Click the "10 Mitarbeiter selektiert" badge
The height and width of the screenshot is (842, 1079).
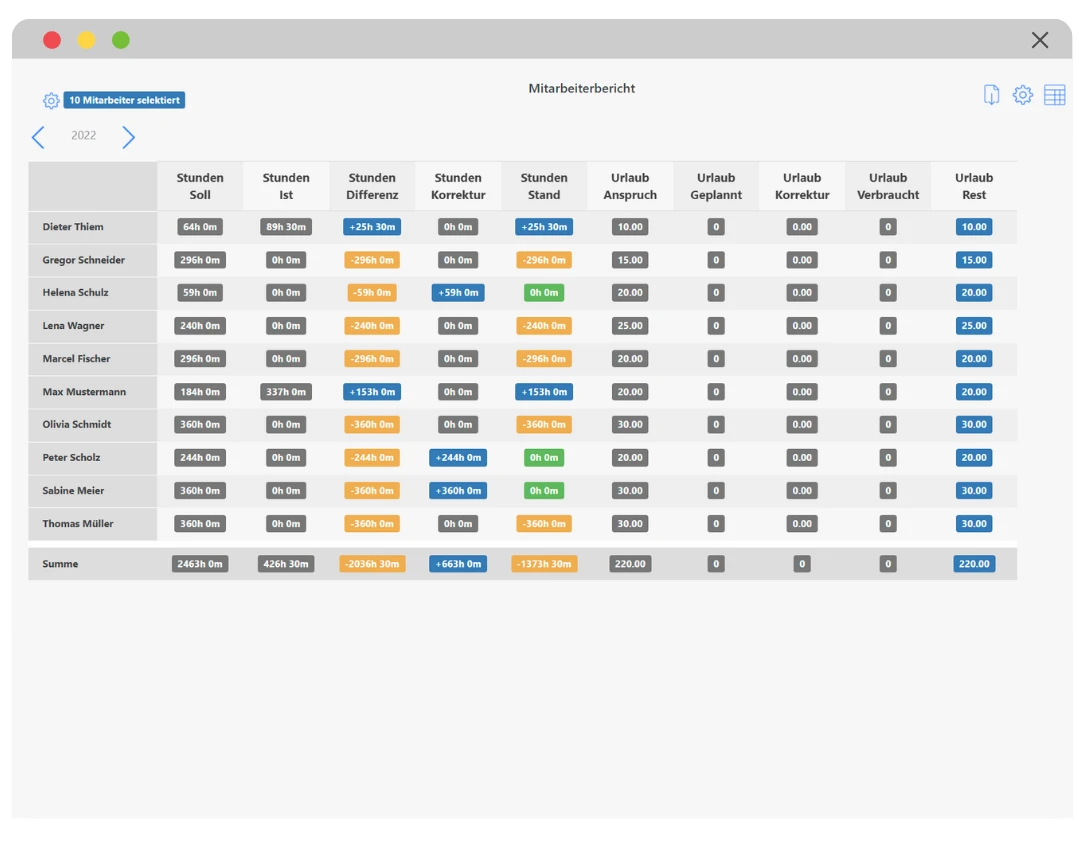[124, 100]
